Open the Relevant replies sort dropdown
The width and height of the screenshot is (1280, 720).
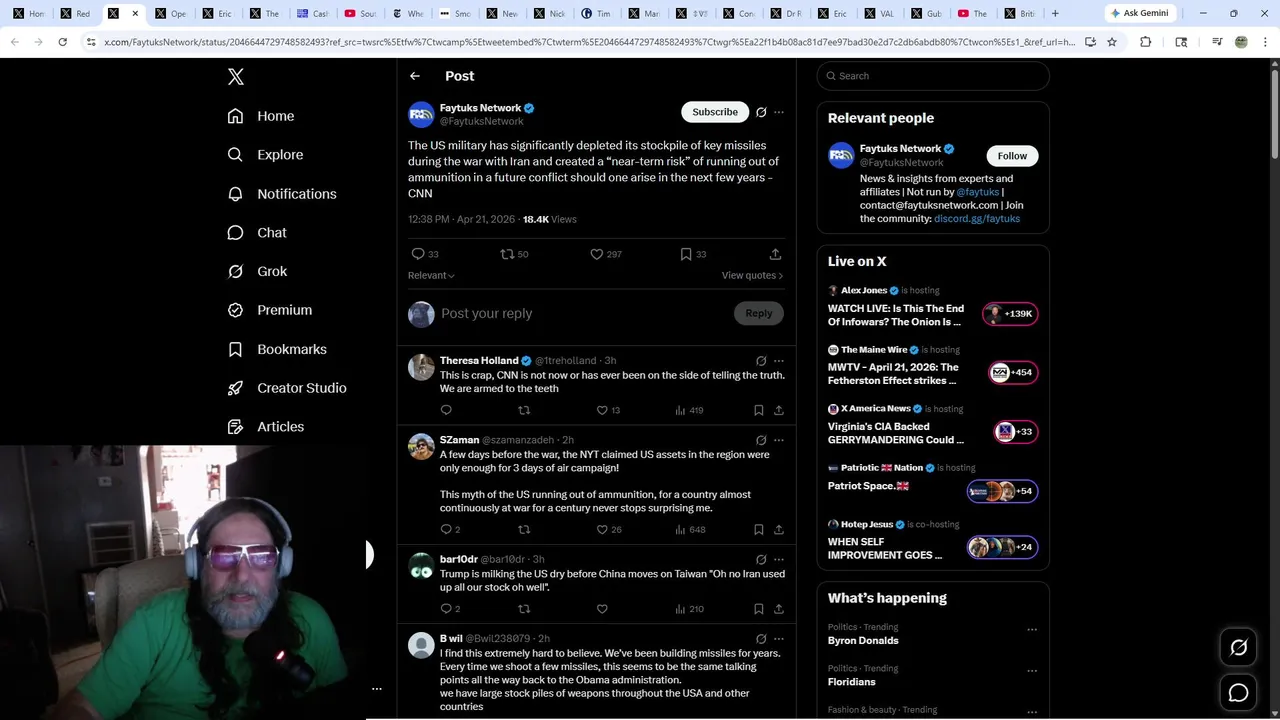(431, 275)
